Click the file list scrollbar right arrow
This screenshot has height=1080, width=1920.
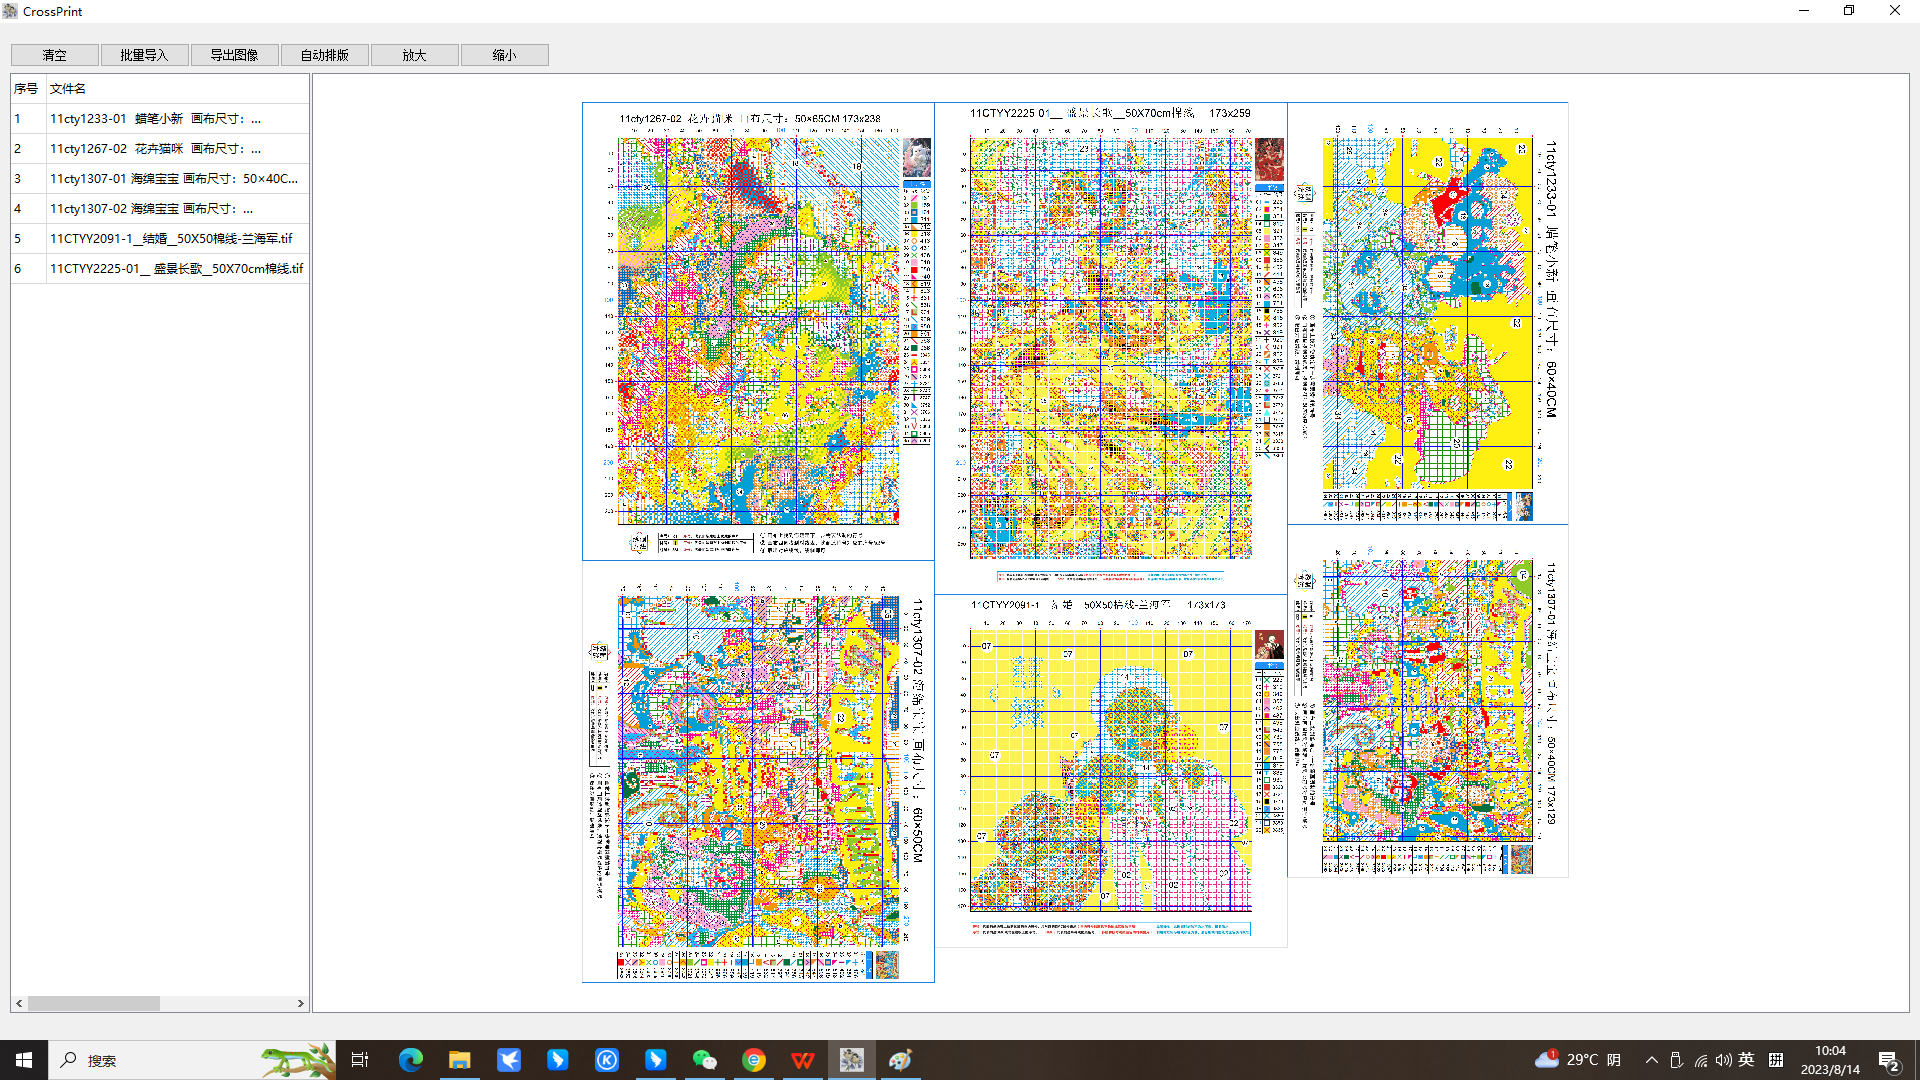point(301,1003)
